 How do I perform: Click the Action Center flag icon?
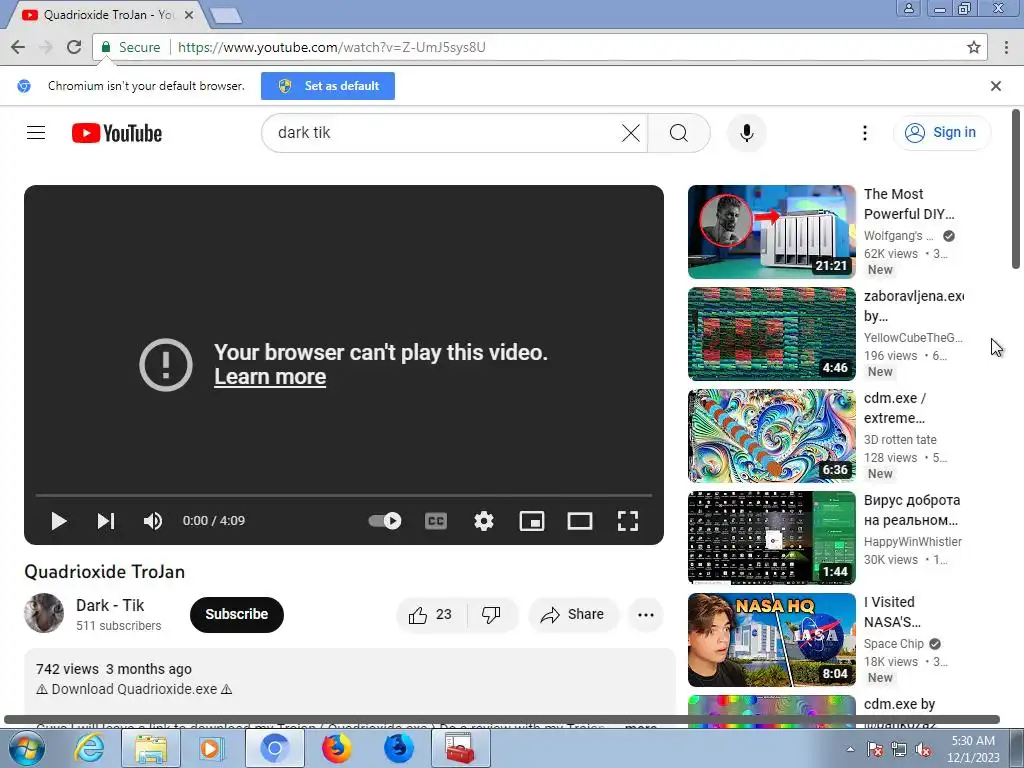pyautogui.click(x=874, y=750)
